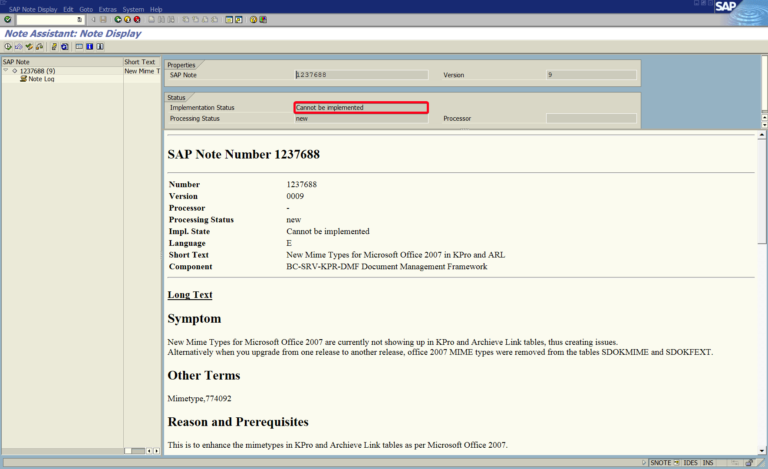Click the SAP Note column header
Image resolution: width=768 pixels, height=469 pixels.
click(62, 62)
